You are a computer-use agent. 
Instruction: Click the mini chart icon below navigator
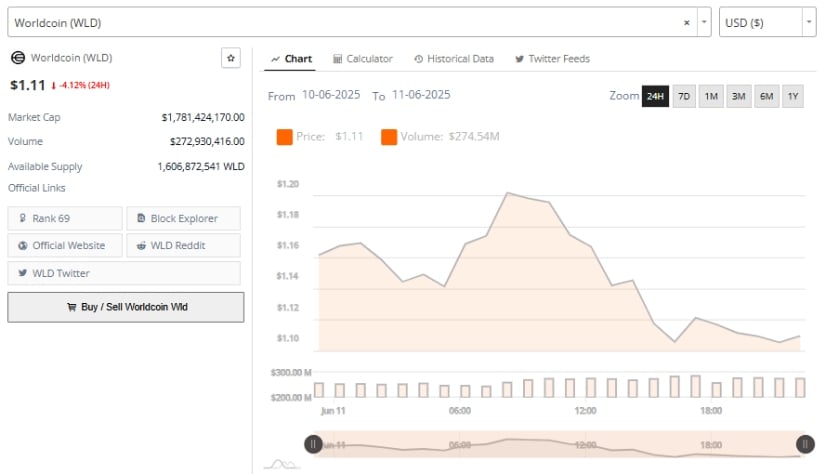pos(283,464)
